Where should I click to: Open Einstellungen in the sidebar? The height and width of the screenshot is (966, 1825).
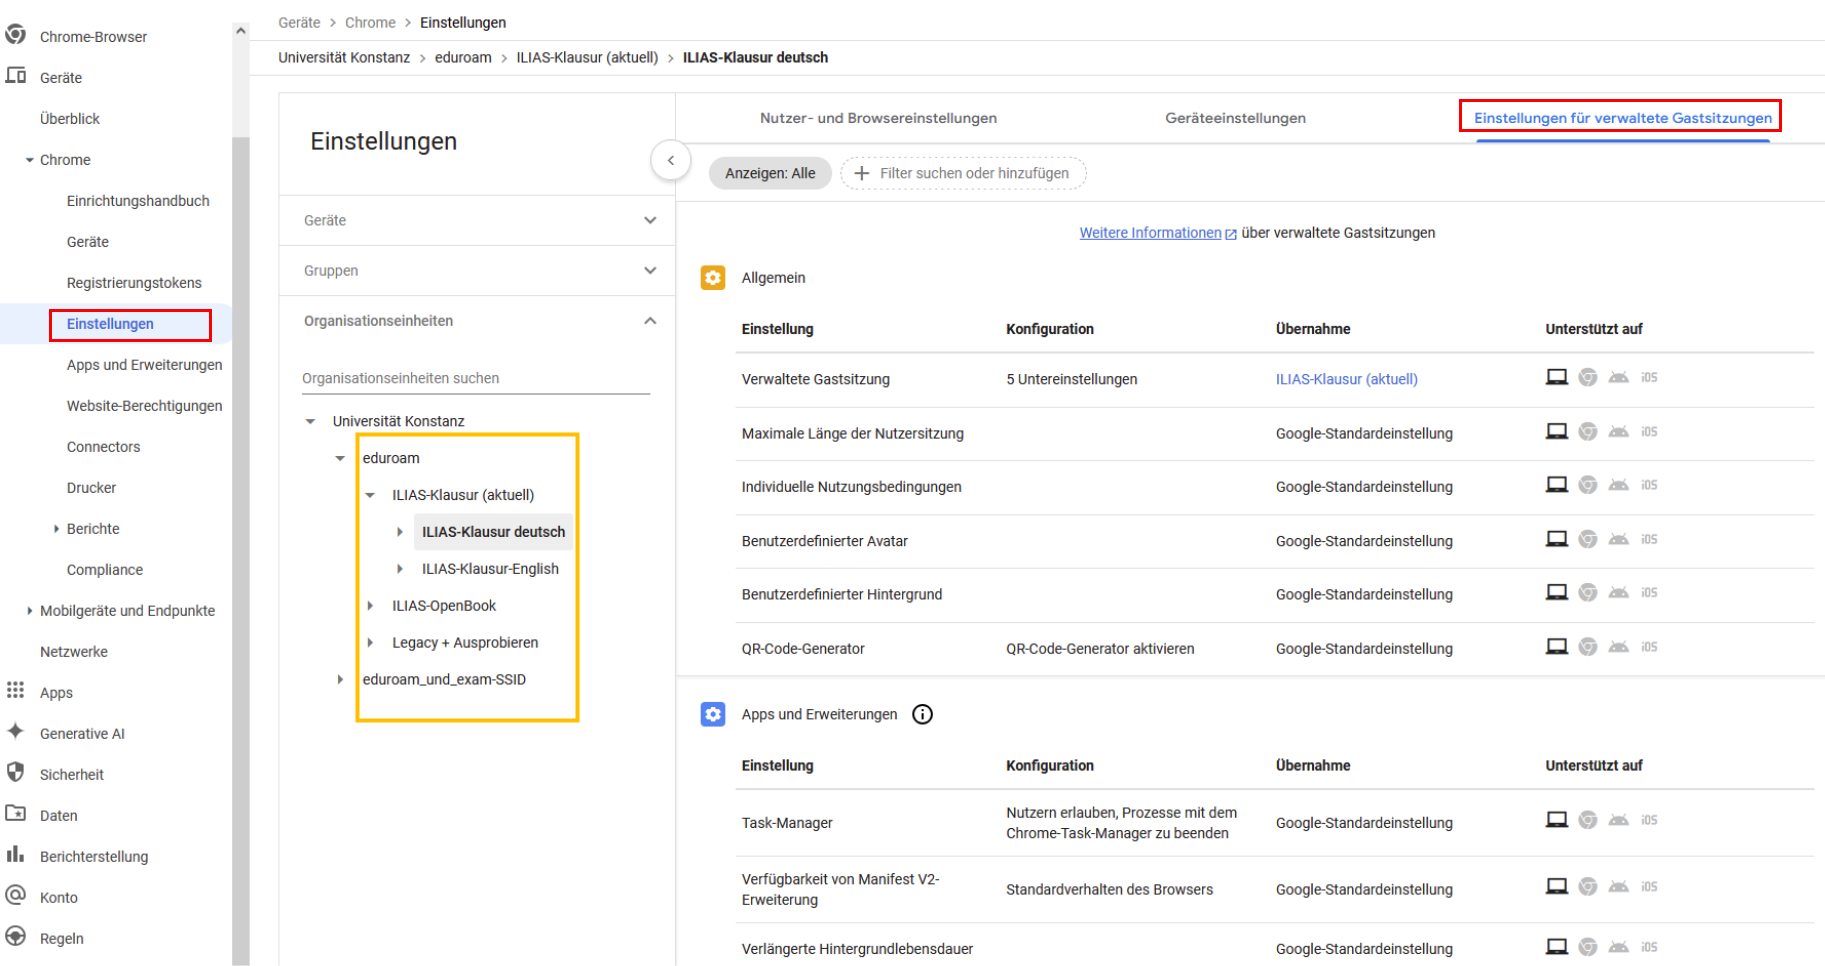click(110, 324)
